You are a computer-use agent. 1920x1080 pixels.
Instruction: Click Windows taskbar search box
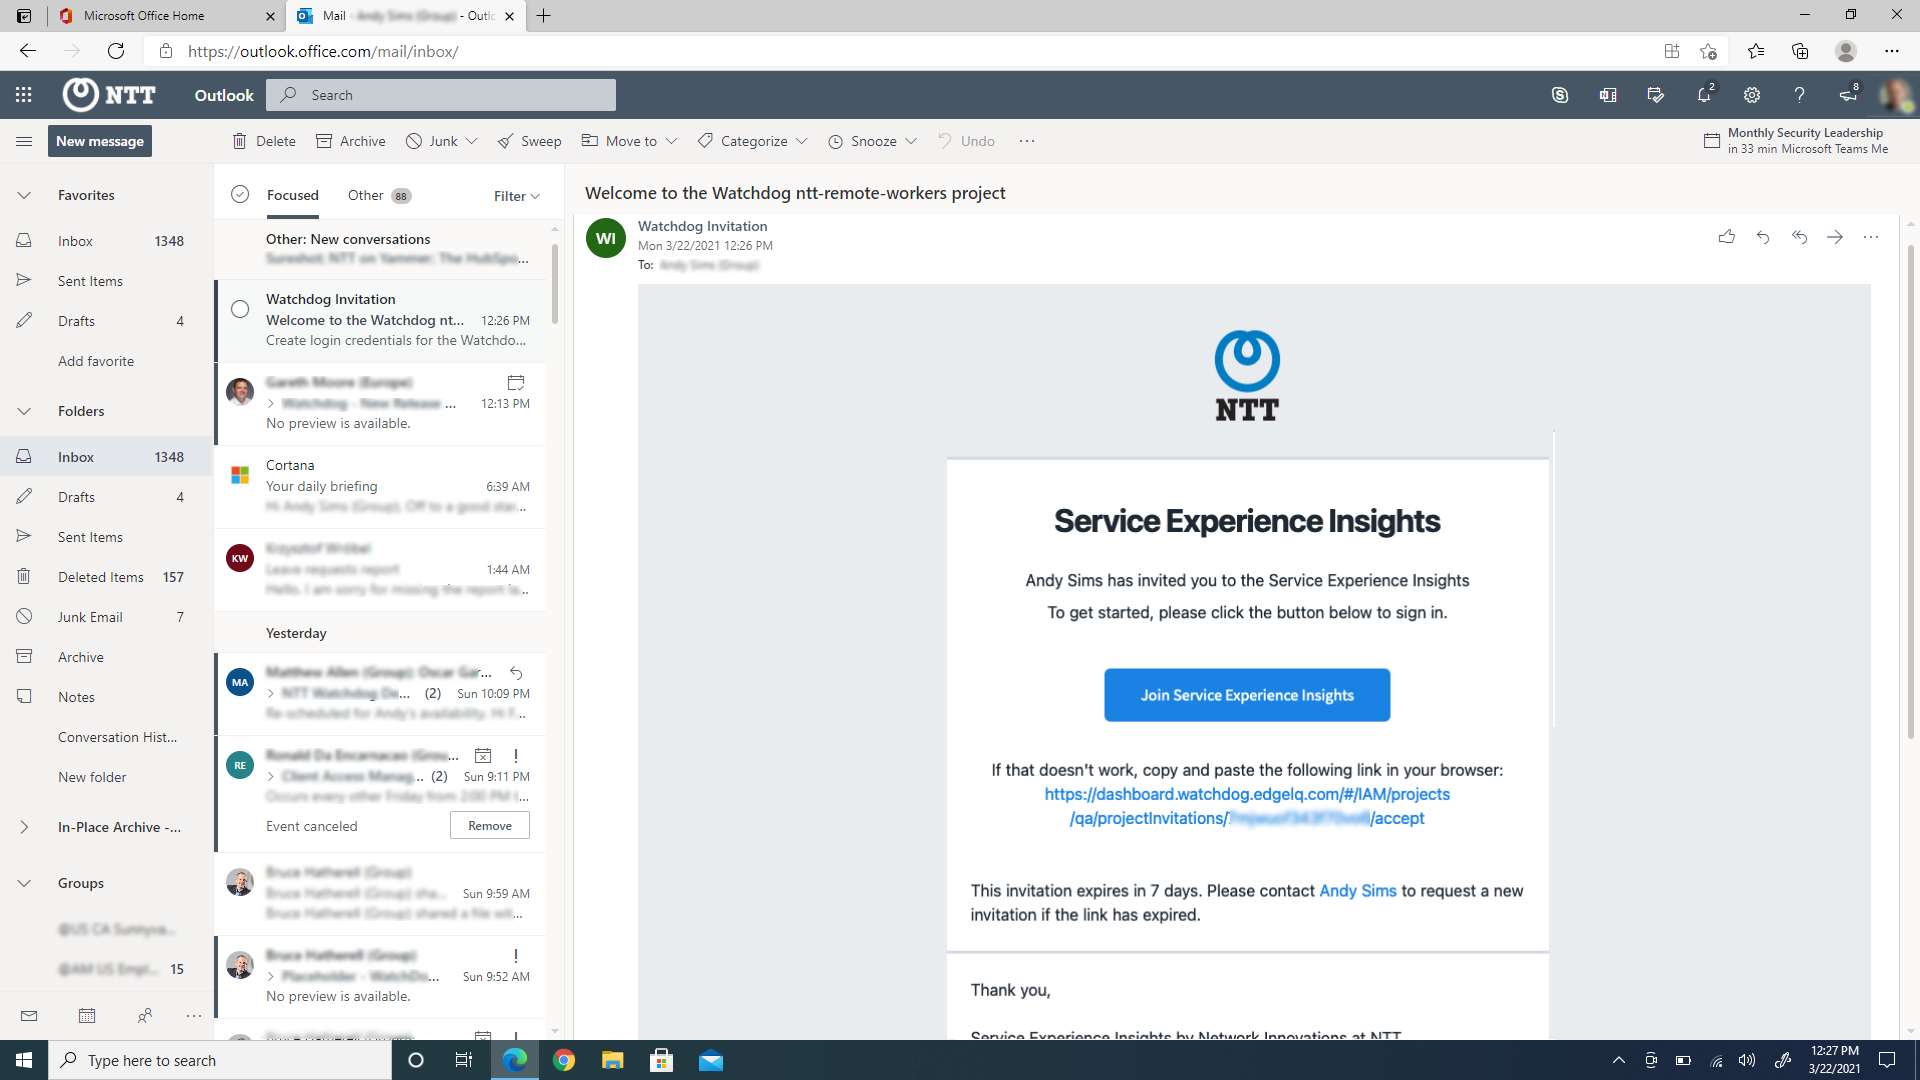[x=220, y=1060]
